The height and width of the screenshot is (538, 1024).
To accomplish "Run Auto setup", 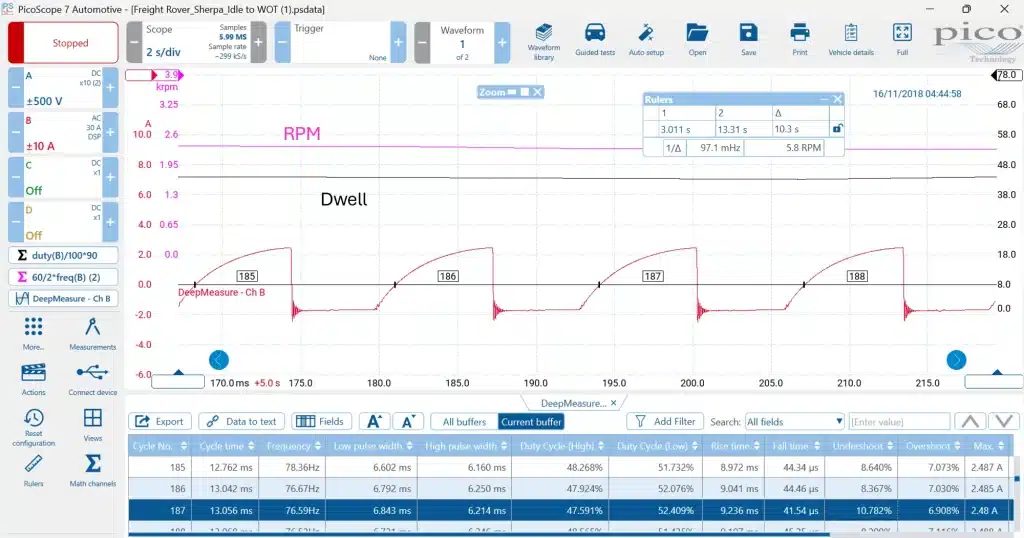I will [x=646, y=40].
